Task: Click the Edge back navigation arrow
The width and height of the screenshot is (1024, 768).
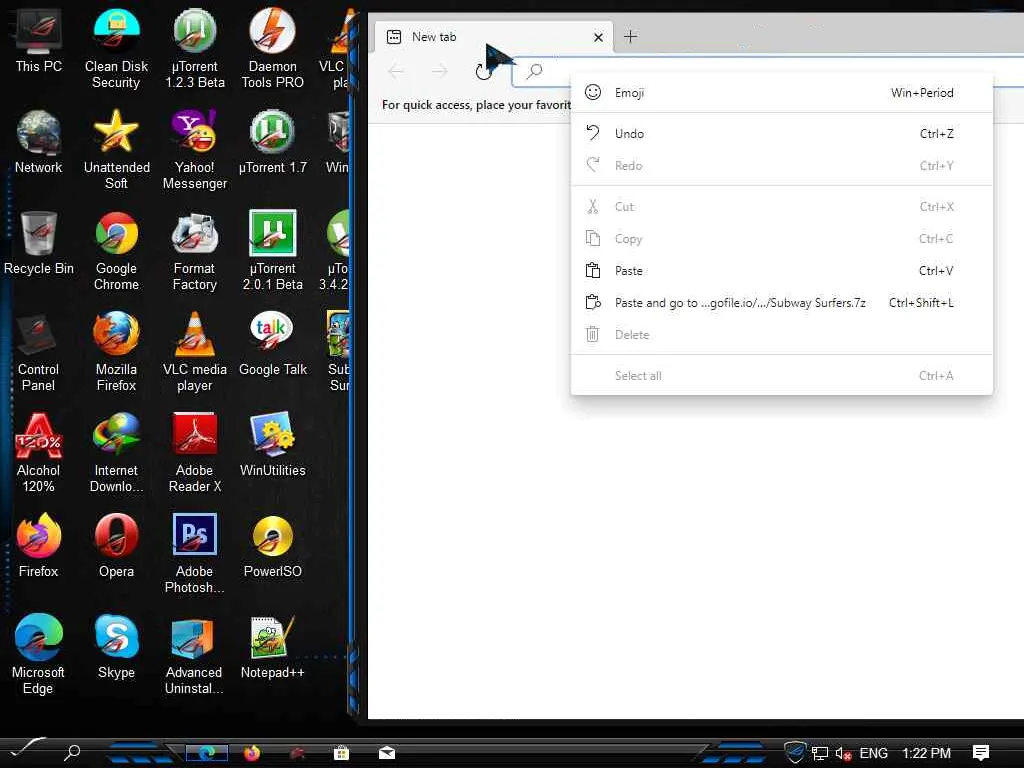Action: (x=396, y=71)
